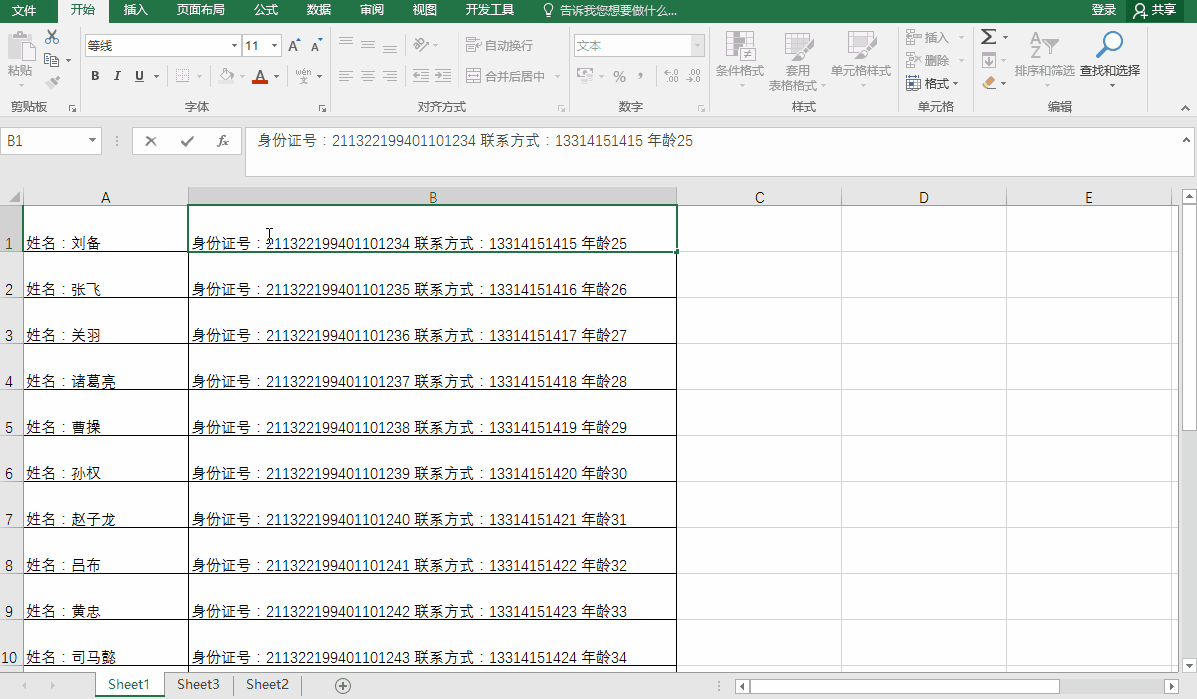Click the Copy icon in clipboard group
Viewport: 1197px width, 699px height.
(52, 60)
